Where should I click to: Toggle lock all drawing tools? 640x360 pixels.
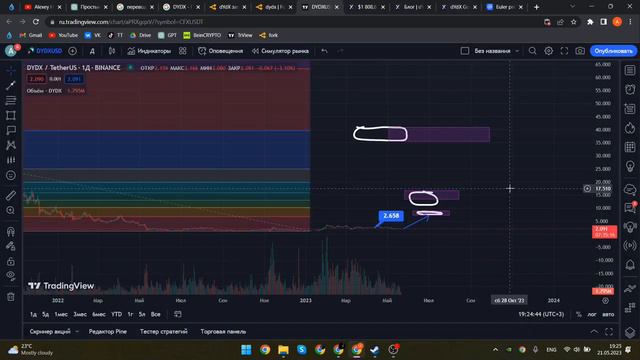point(11,261)
